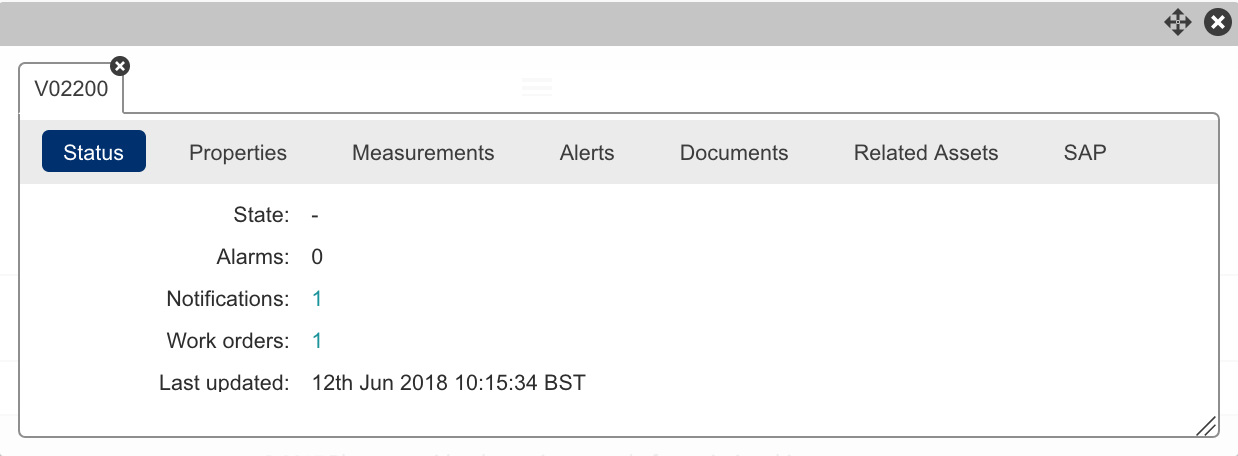The image size is (1238, 456).
Task: View the Alerts tab
Action: pos(587,152)
